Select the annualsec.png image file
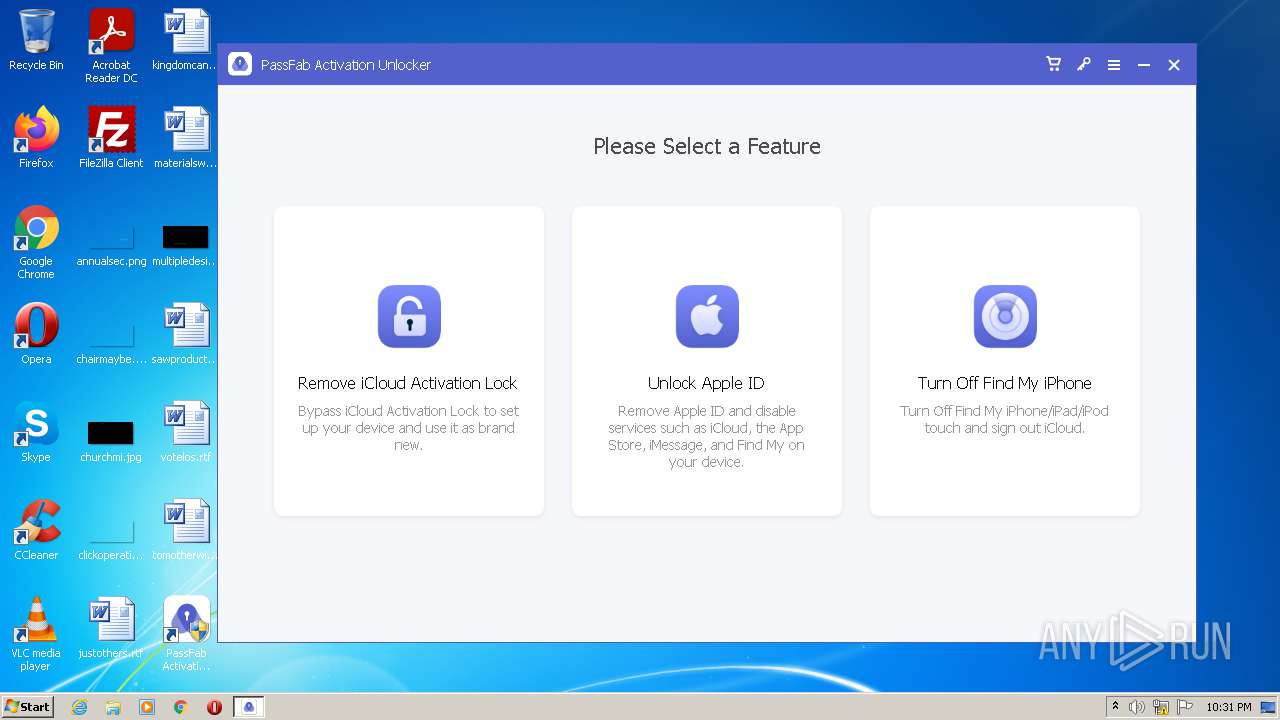The height and width of the screenshot is (720, 1280). pyautogui.click(x=111, y=245)
